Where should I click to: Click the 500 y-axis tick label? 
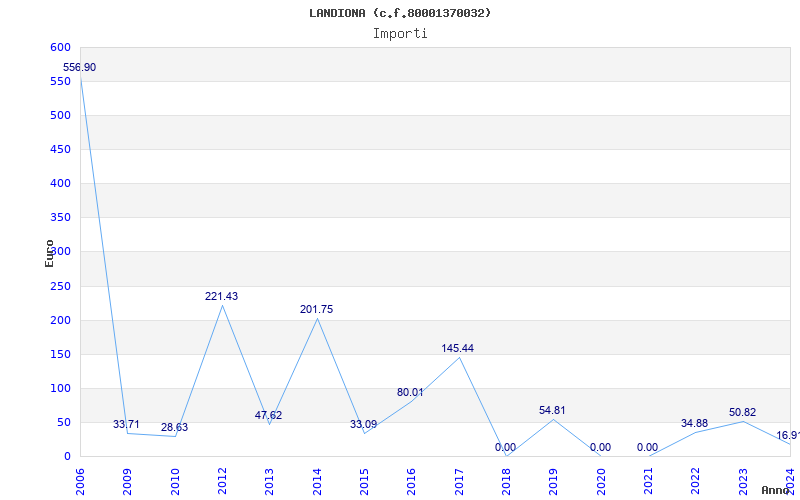[x=60, y=115]
